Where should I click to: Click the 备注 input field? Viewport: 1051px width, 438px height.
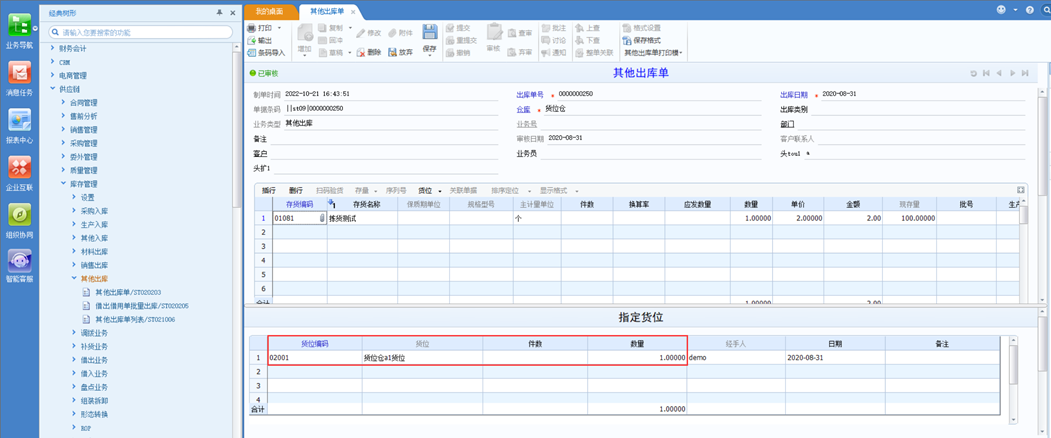384,139
